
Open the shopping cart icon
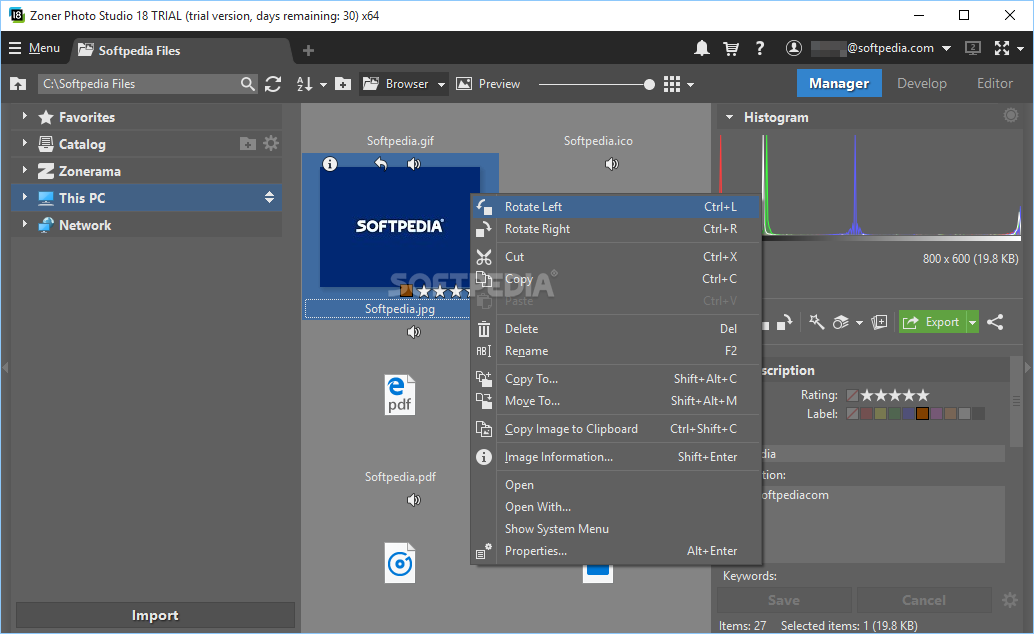click(x=731, y=48)
